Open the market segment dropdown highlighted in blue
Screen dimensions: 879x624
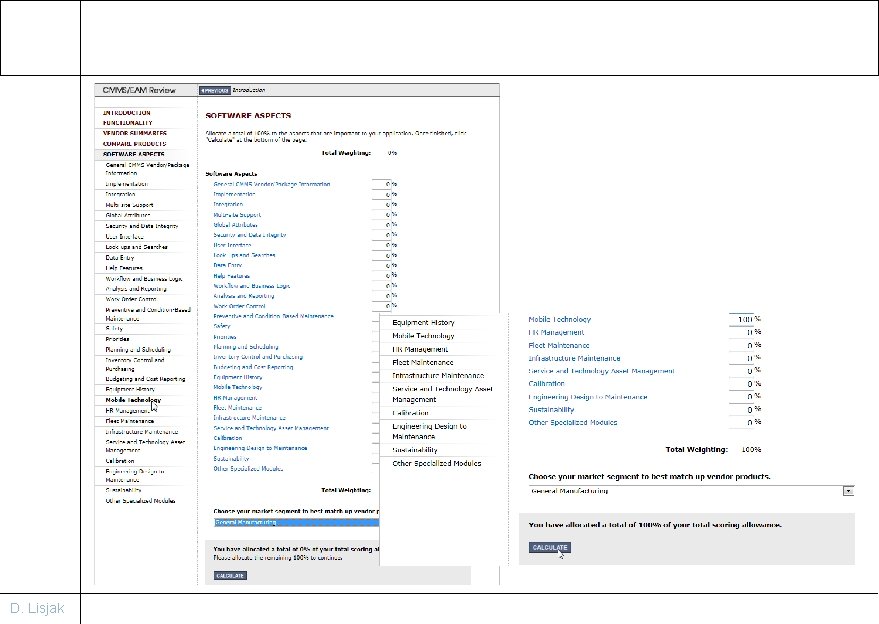pos(297,523)
